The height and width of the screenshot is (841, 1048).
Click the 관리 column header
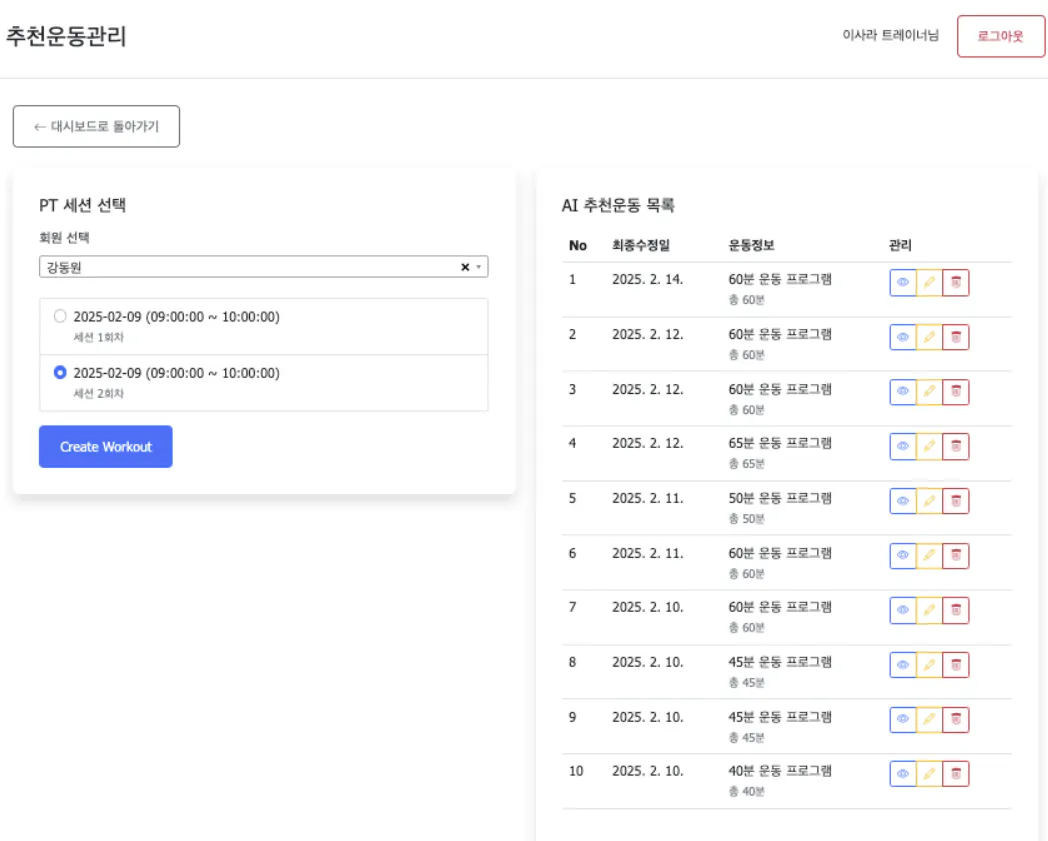pyautogui.click(x=900, y=245)
